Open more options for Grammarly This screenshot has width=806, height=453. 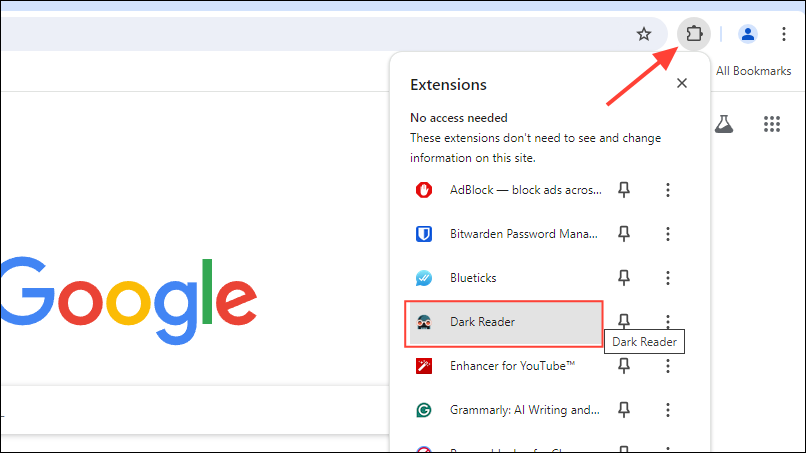pos(668,410)
